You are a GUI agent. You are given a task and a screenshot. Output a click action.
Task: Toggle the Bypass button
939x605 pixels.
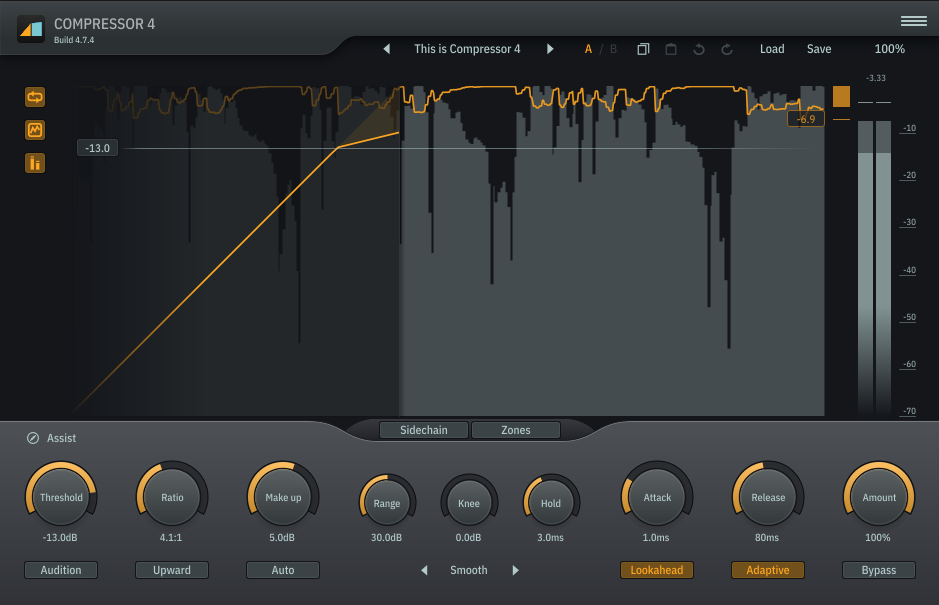click(879, 570)
